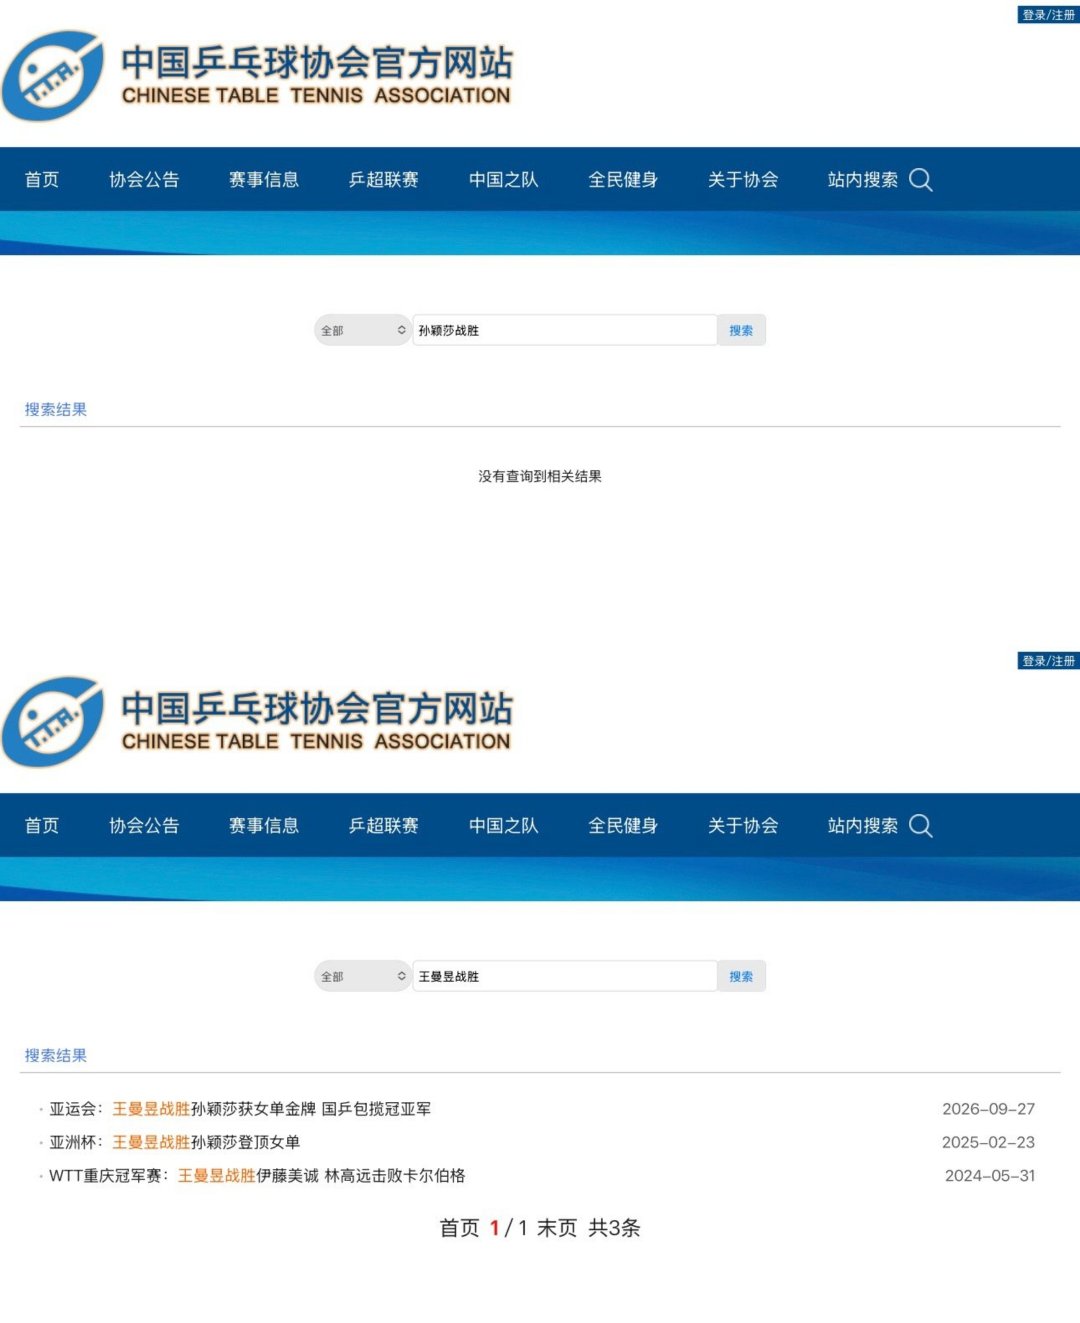Click CHINESE TABLE TENNIS ASSOCIATION text above 王曼昱战胜 search
1080x1323 pixels.
point(316,742)
